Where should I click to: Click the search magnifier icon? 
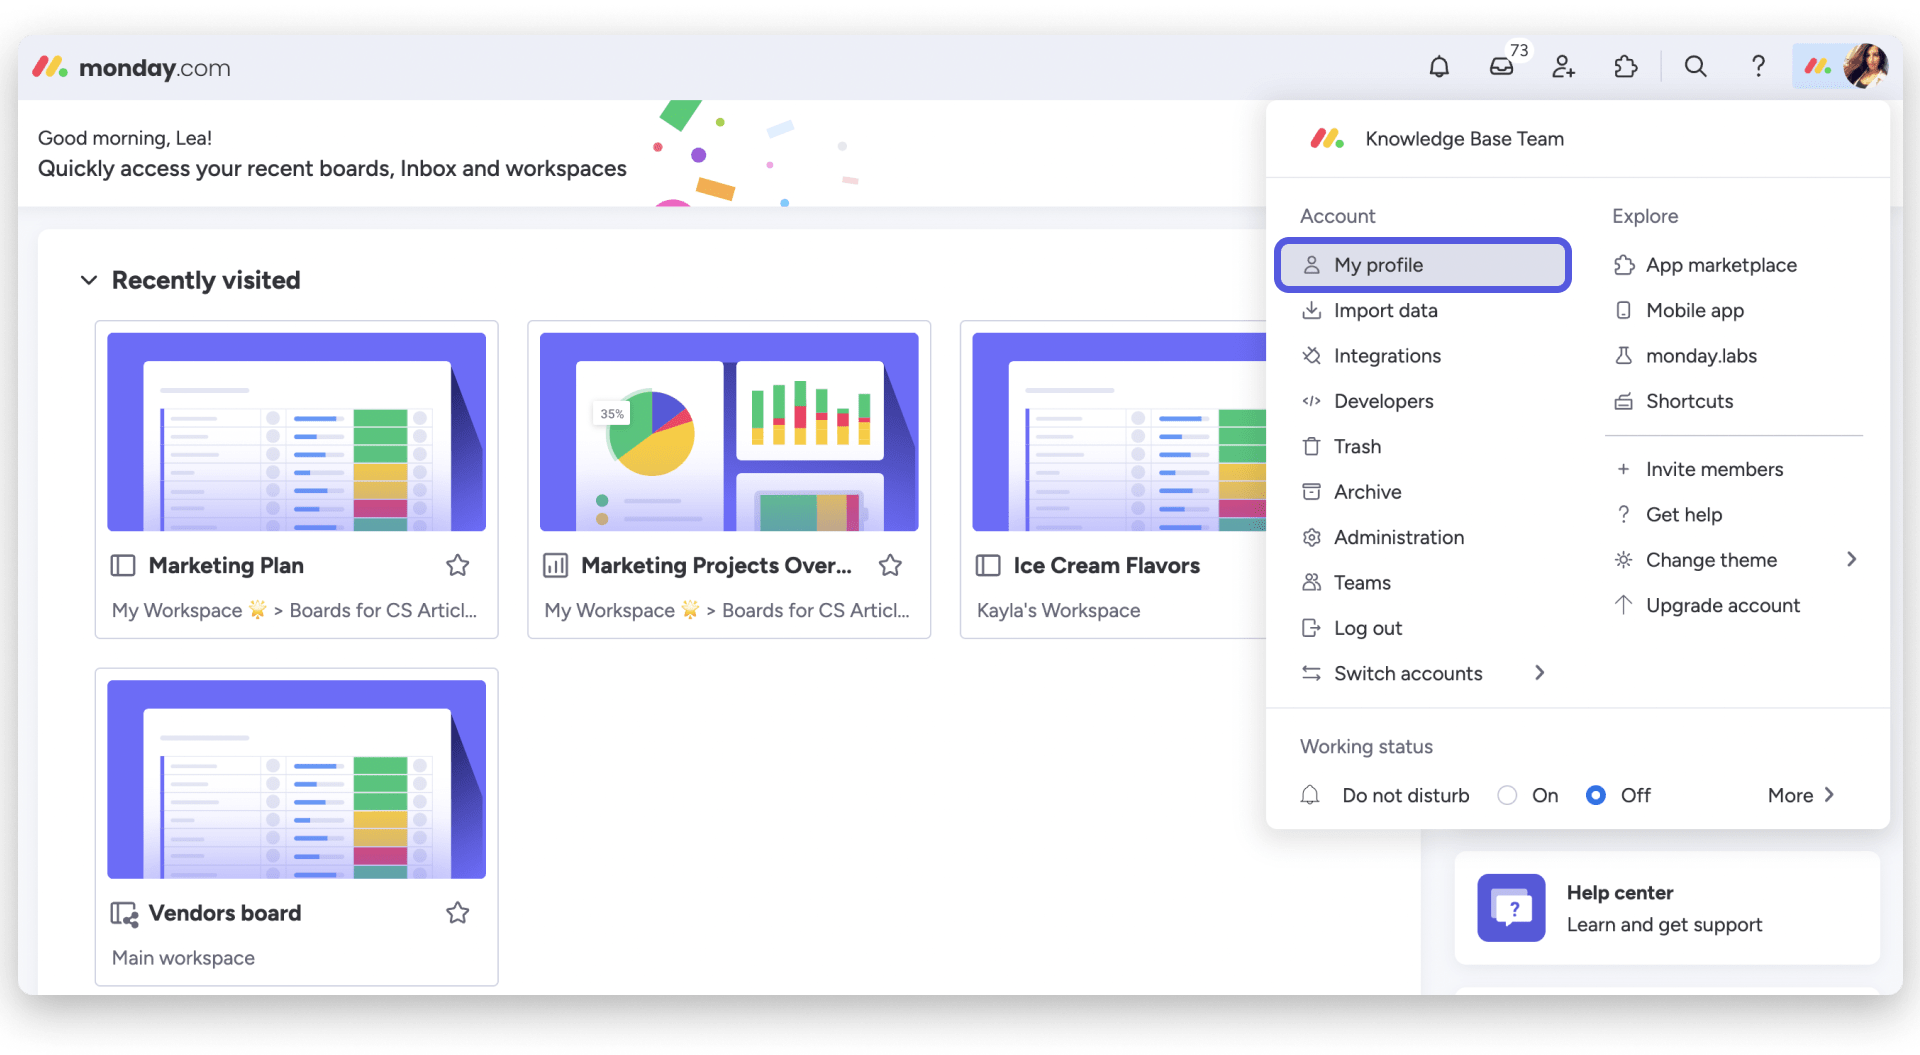[1696, 67]
